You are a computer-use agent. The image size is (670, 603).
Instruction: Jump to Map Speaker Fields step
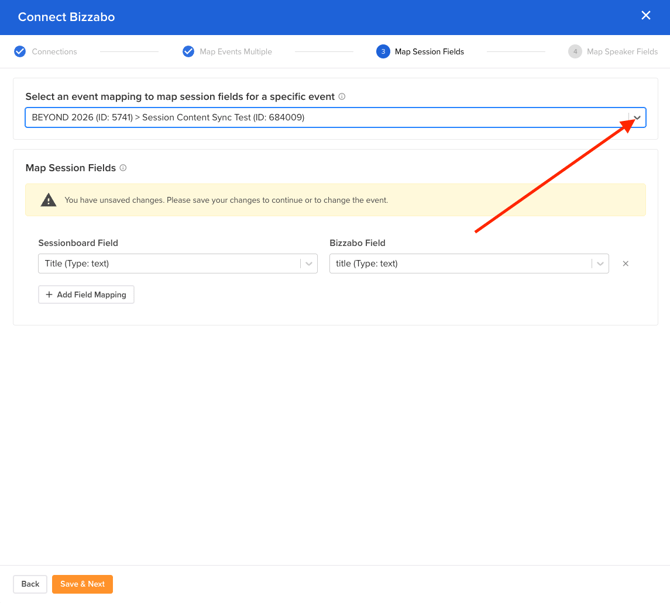pyautogui.click(x=621, y=52)
